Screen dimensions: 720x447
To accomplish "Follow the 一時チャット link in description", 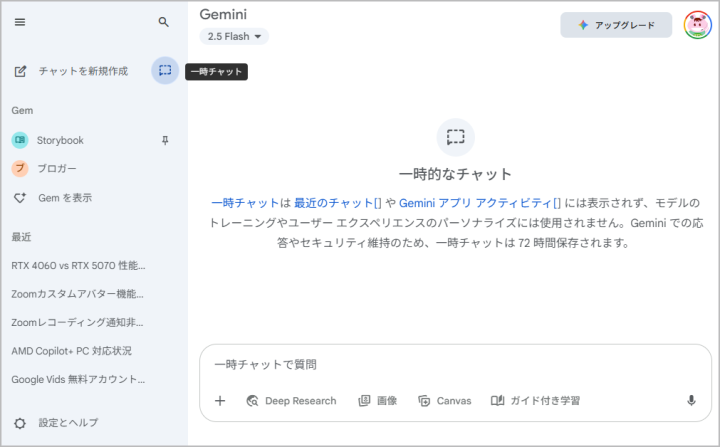I will [245, 203].
